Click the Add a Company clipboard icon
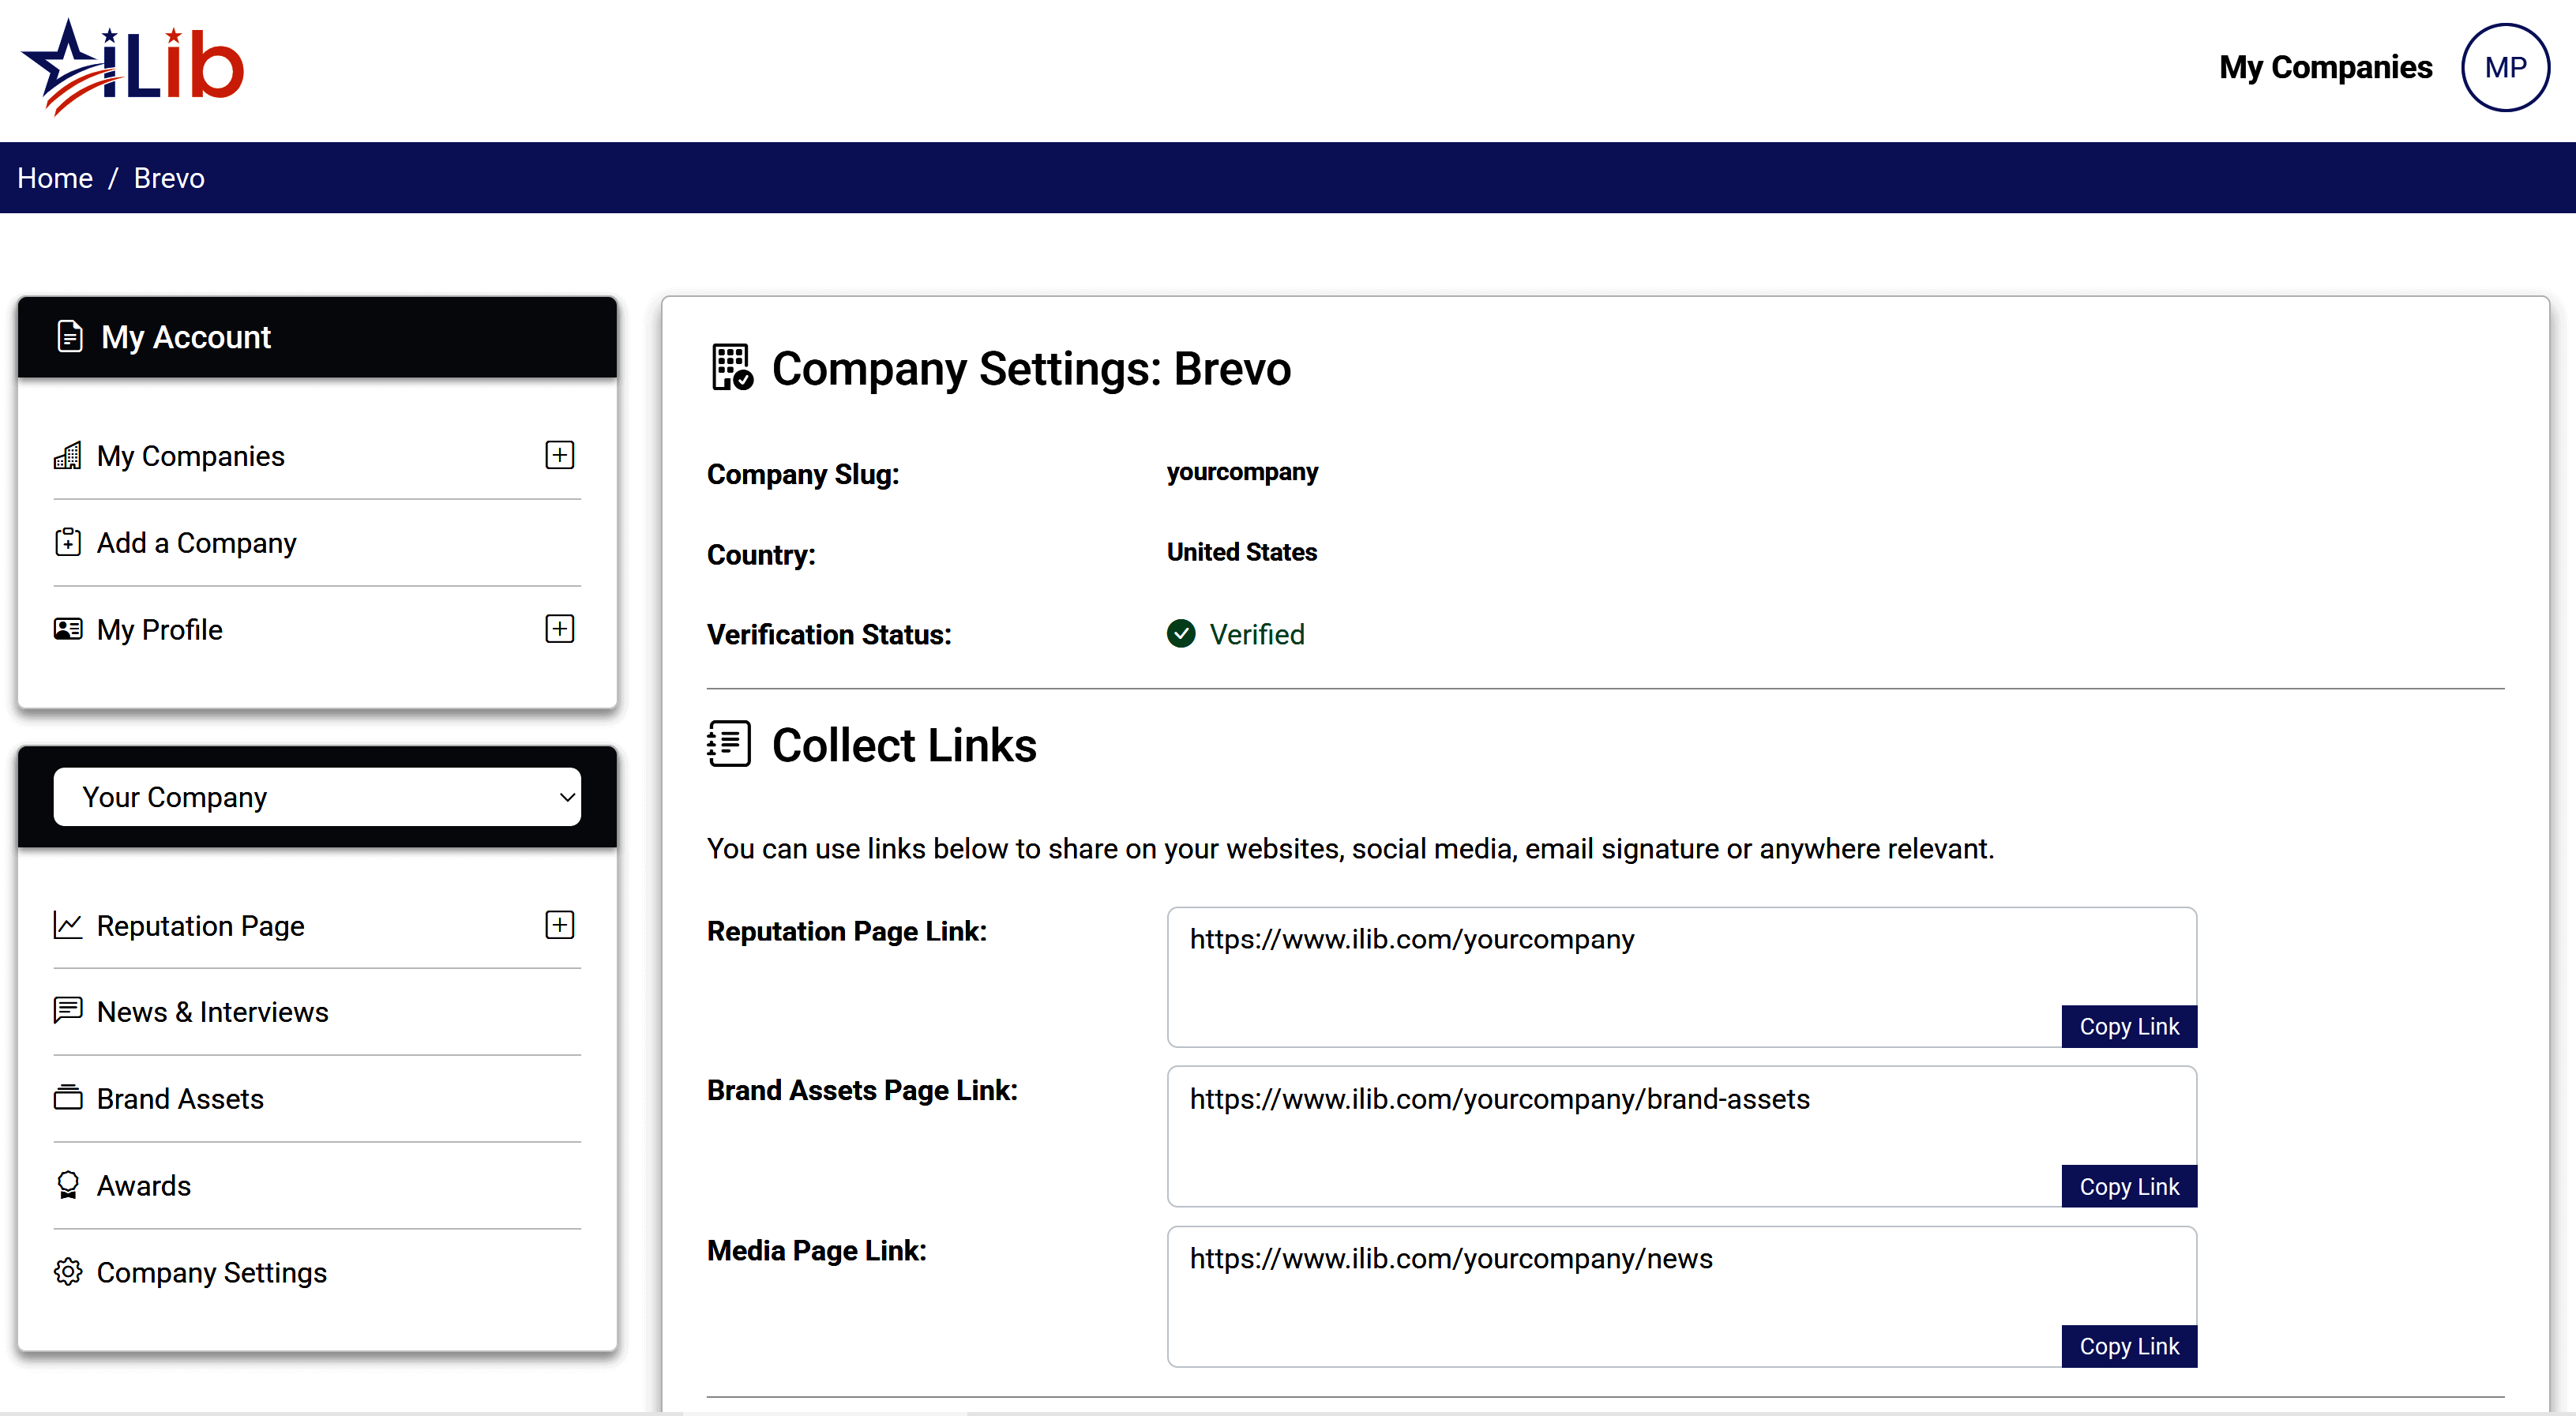This screenshot has height=1416, width=2576. 68,542
